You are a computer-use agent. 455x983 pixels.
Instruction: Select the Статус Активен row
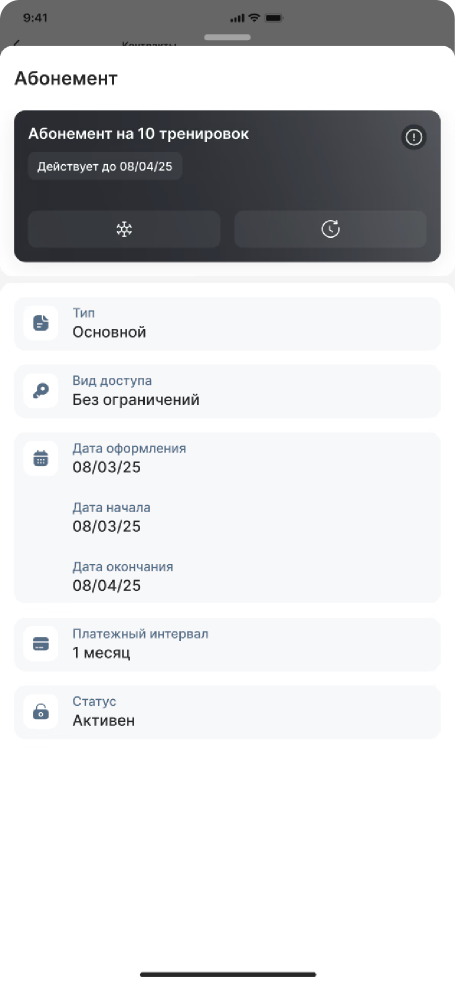228,712
